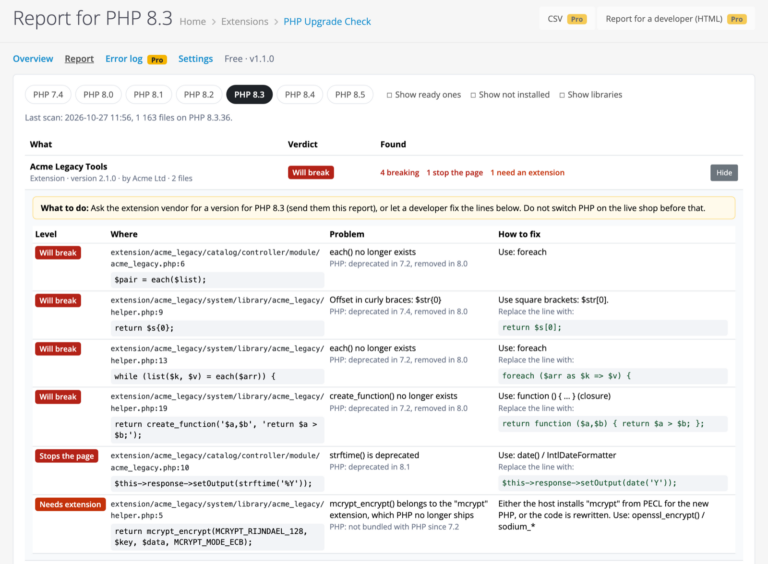Click the Free · v1.1.0 version label
768x564 pixels.
pyautogui.click(x=249, y=59)
